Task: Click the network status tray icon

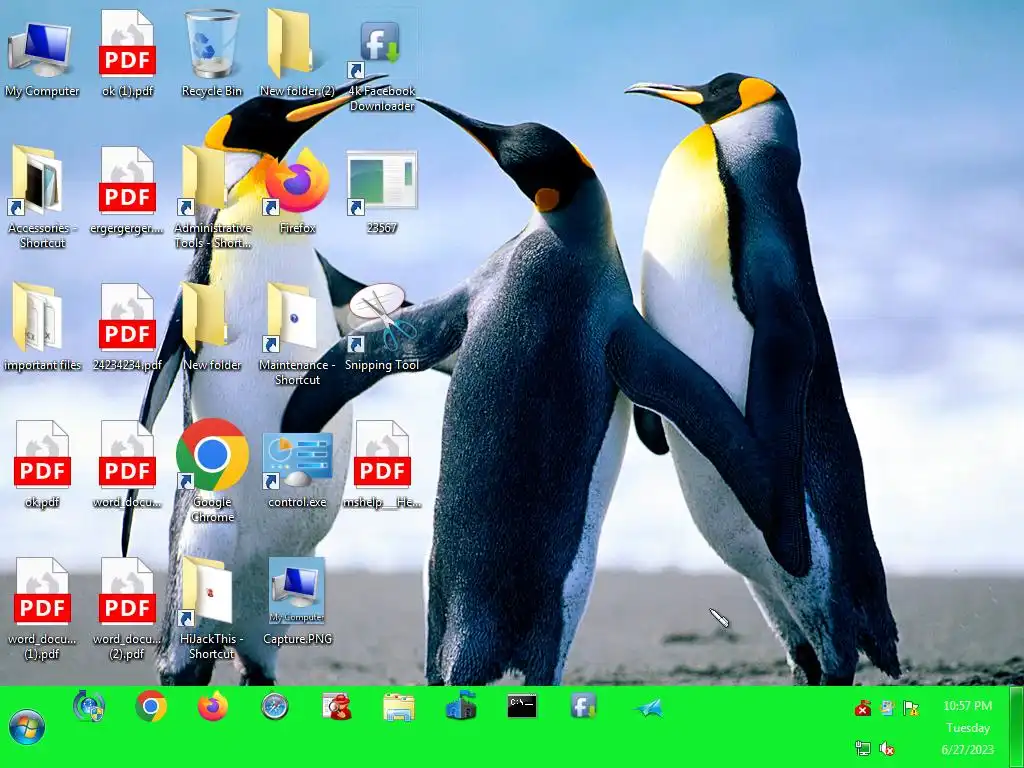Action: click(863, 748)
